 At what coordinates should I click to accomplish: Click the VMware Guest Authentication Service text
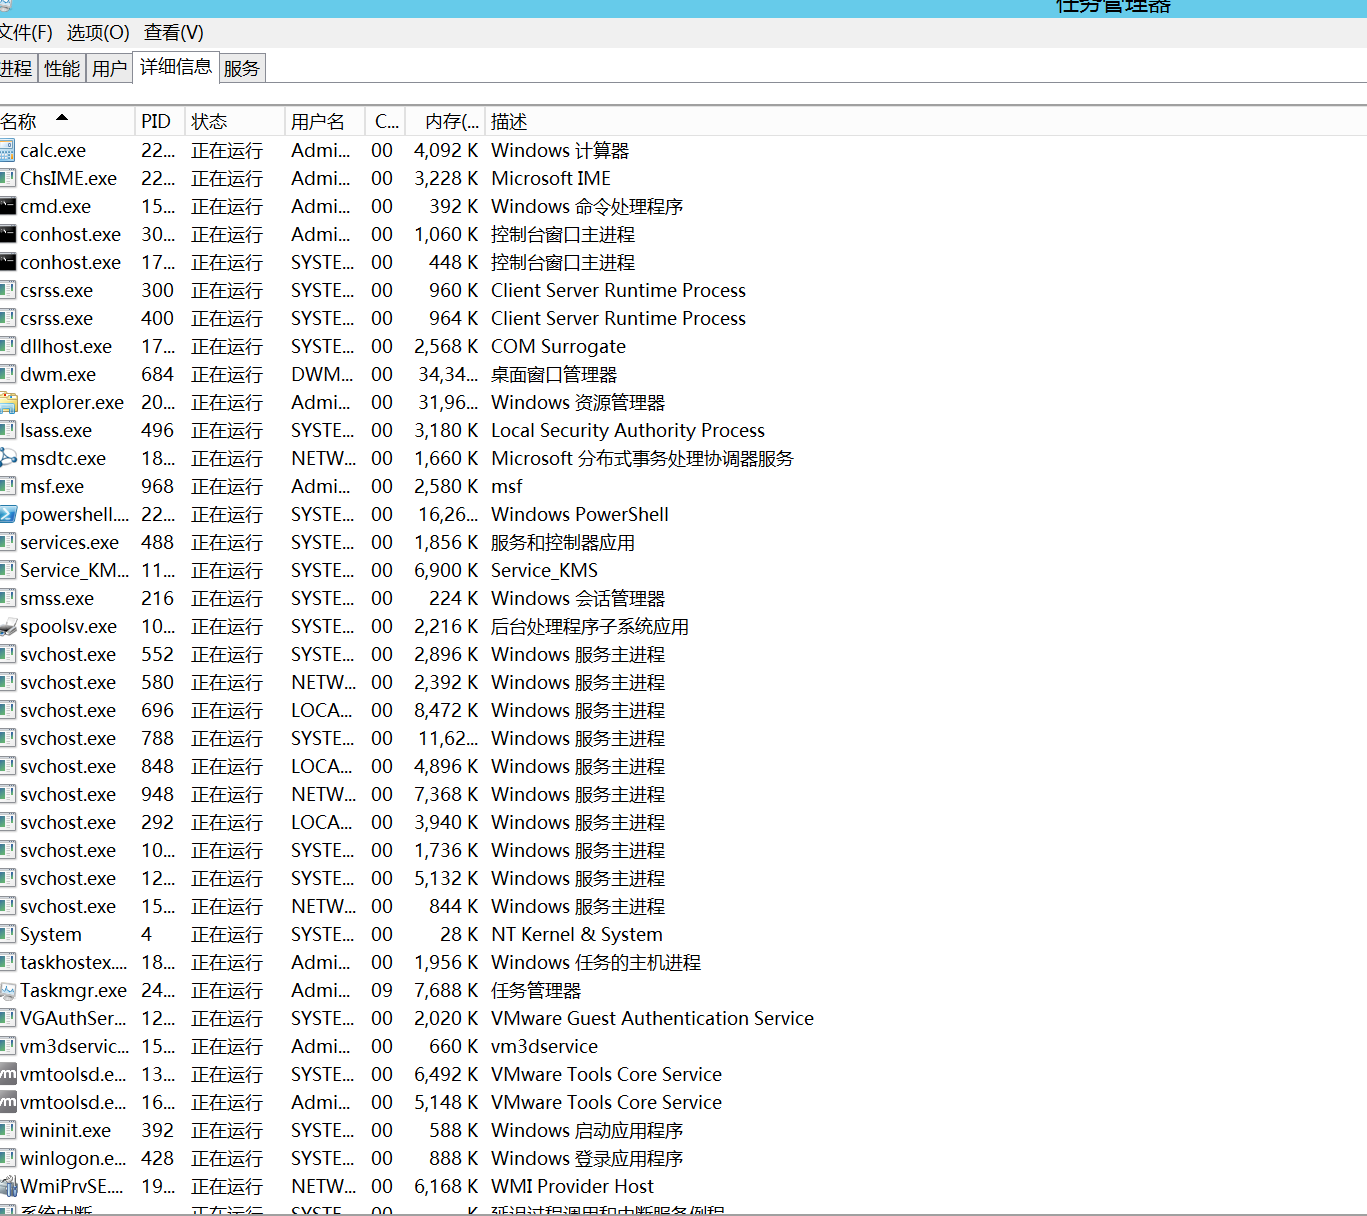[652, 1019]
